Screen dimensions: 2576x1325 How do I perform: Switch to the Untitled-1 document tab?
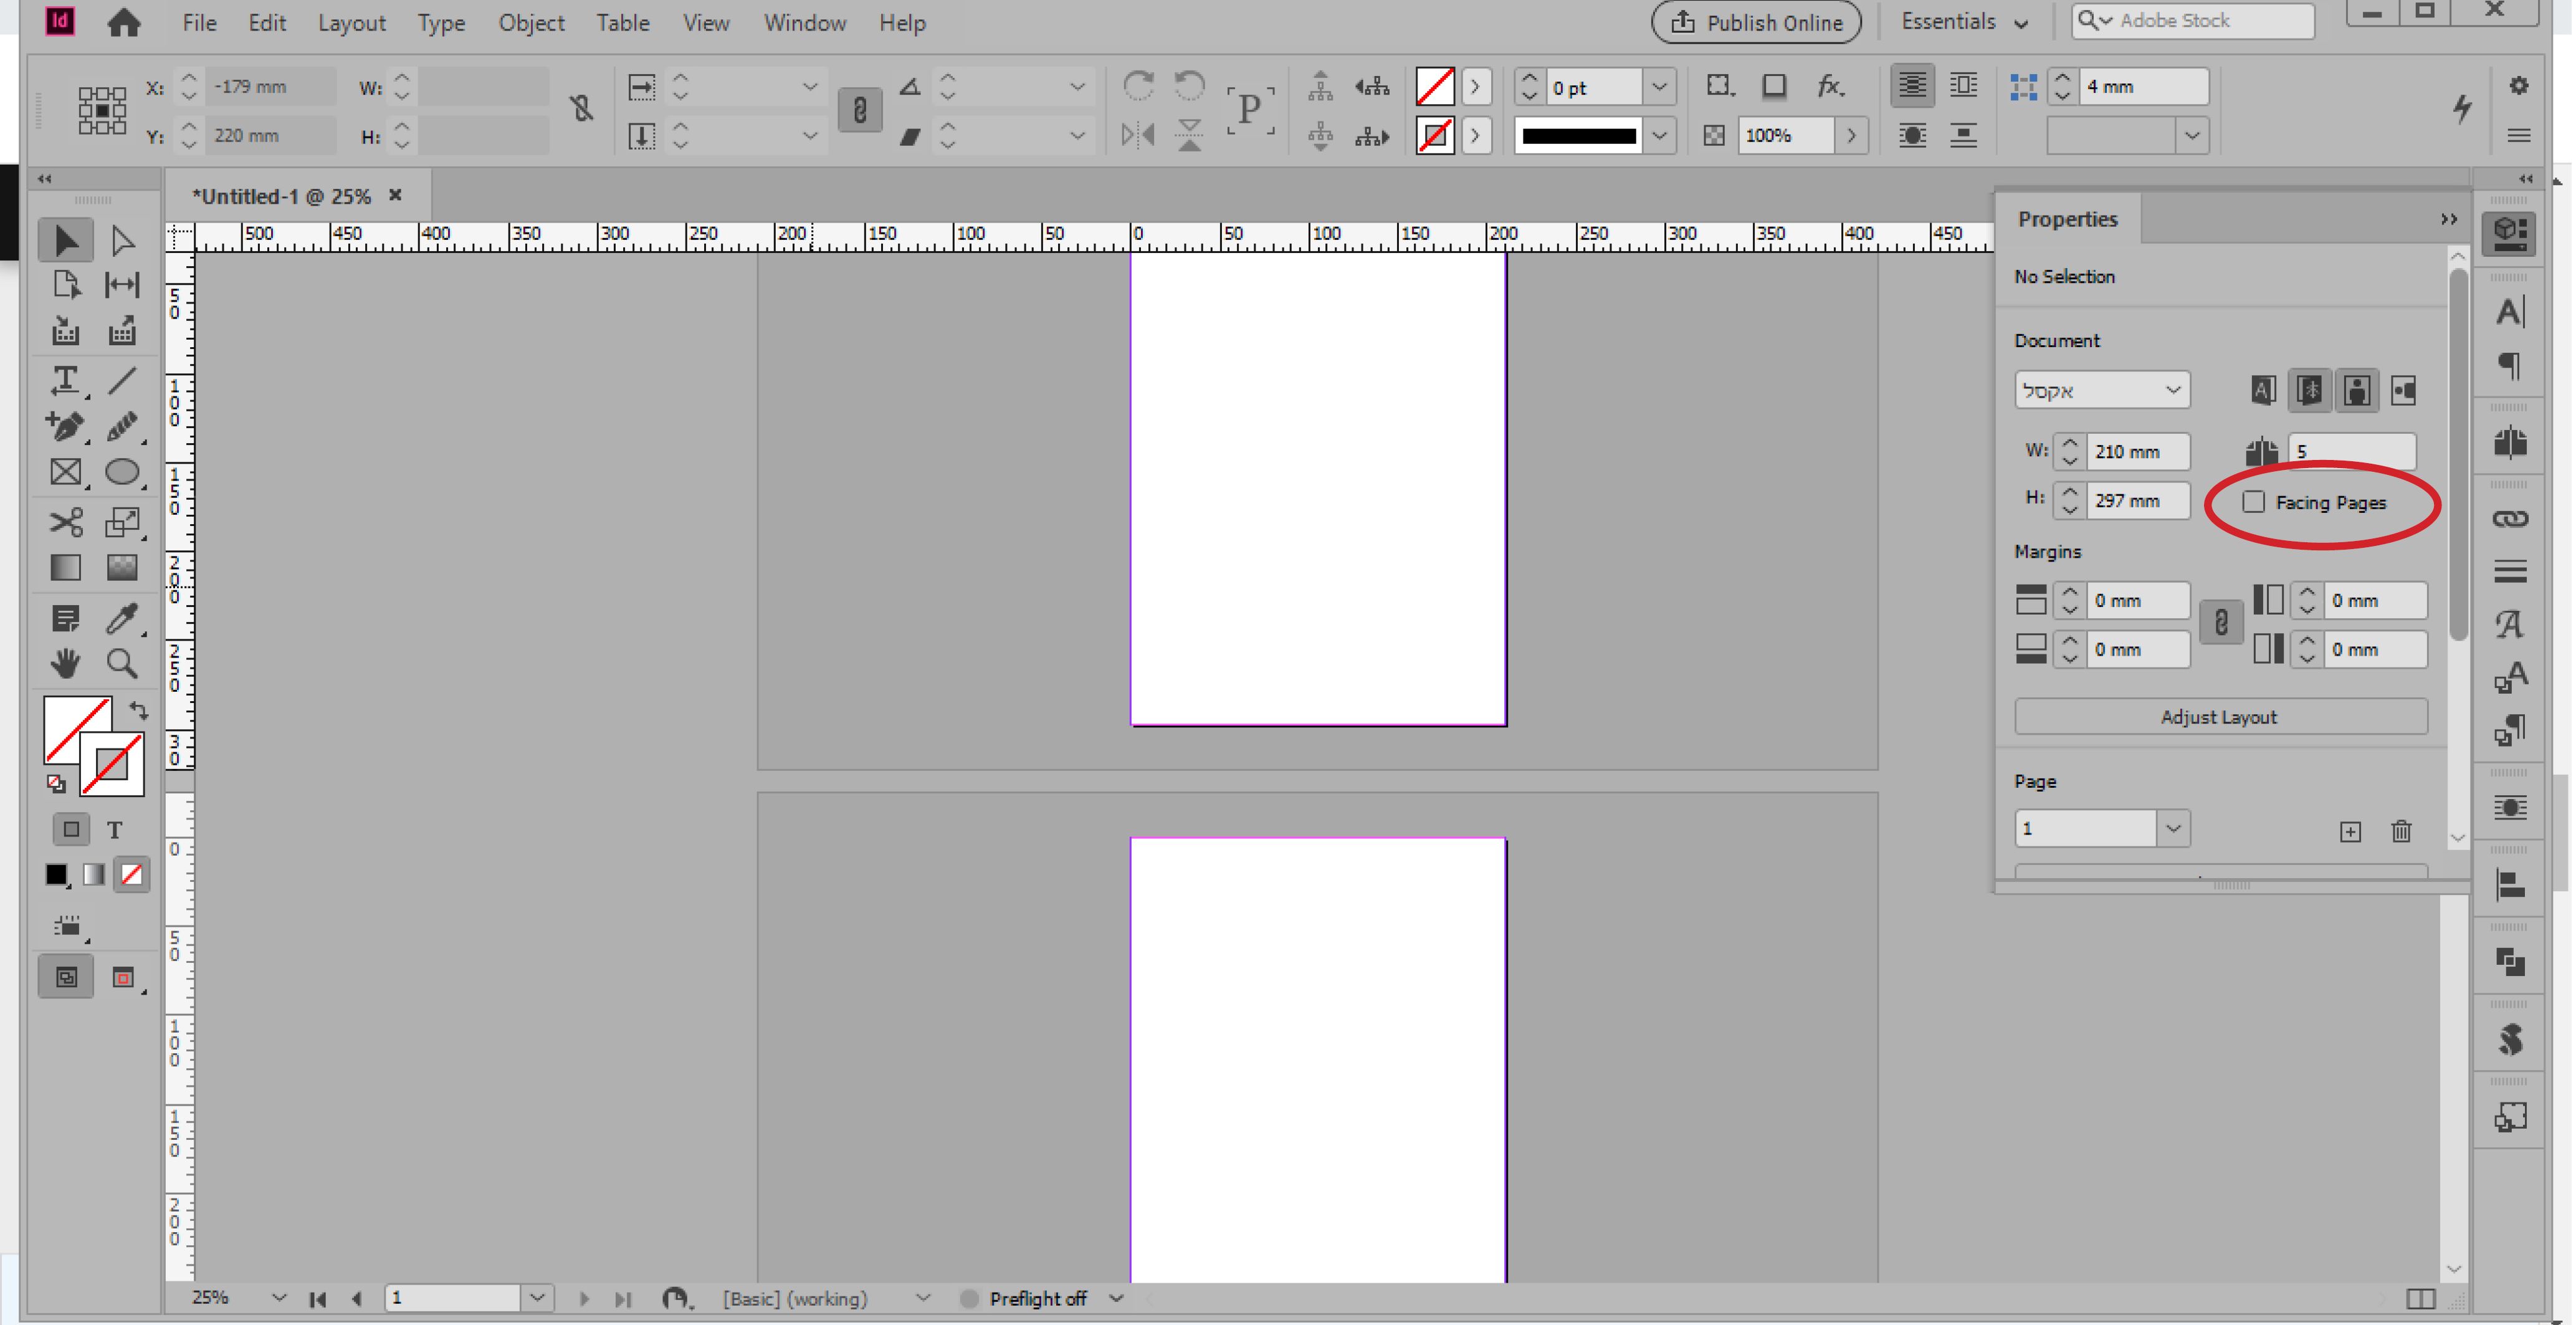click(282, 196)
